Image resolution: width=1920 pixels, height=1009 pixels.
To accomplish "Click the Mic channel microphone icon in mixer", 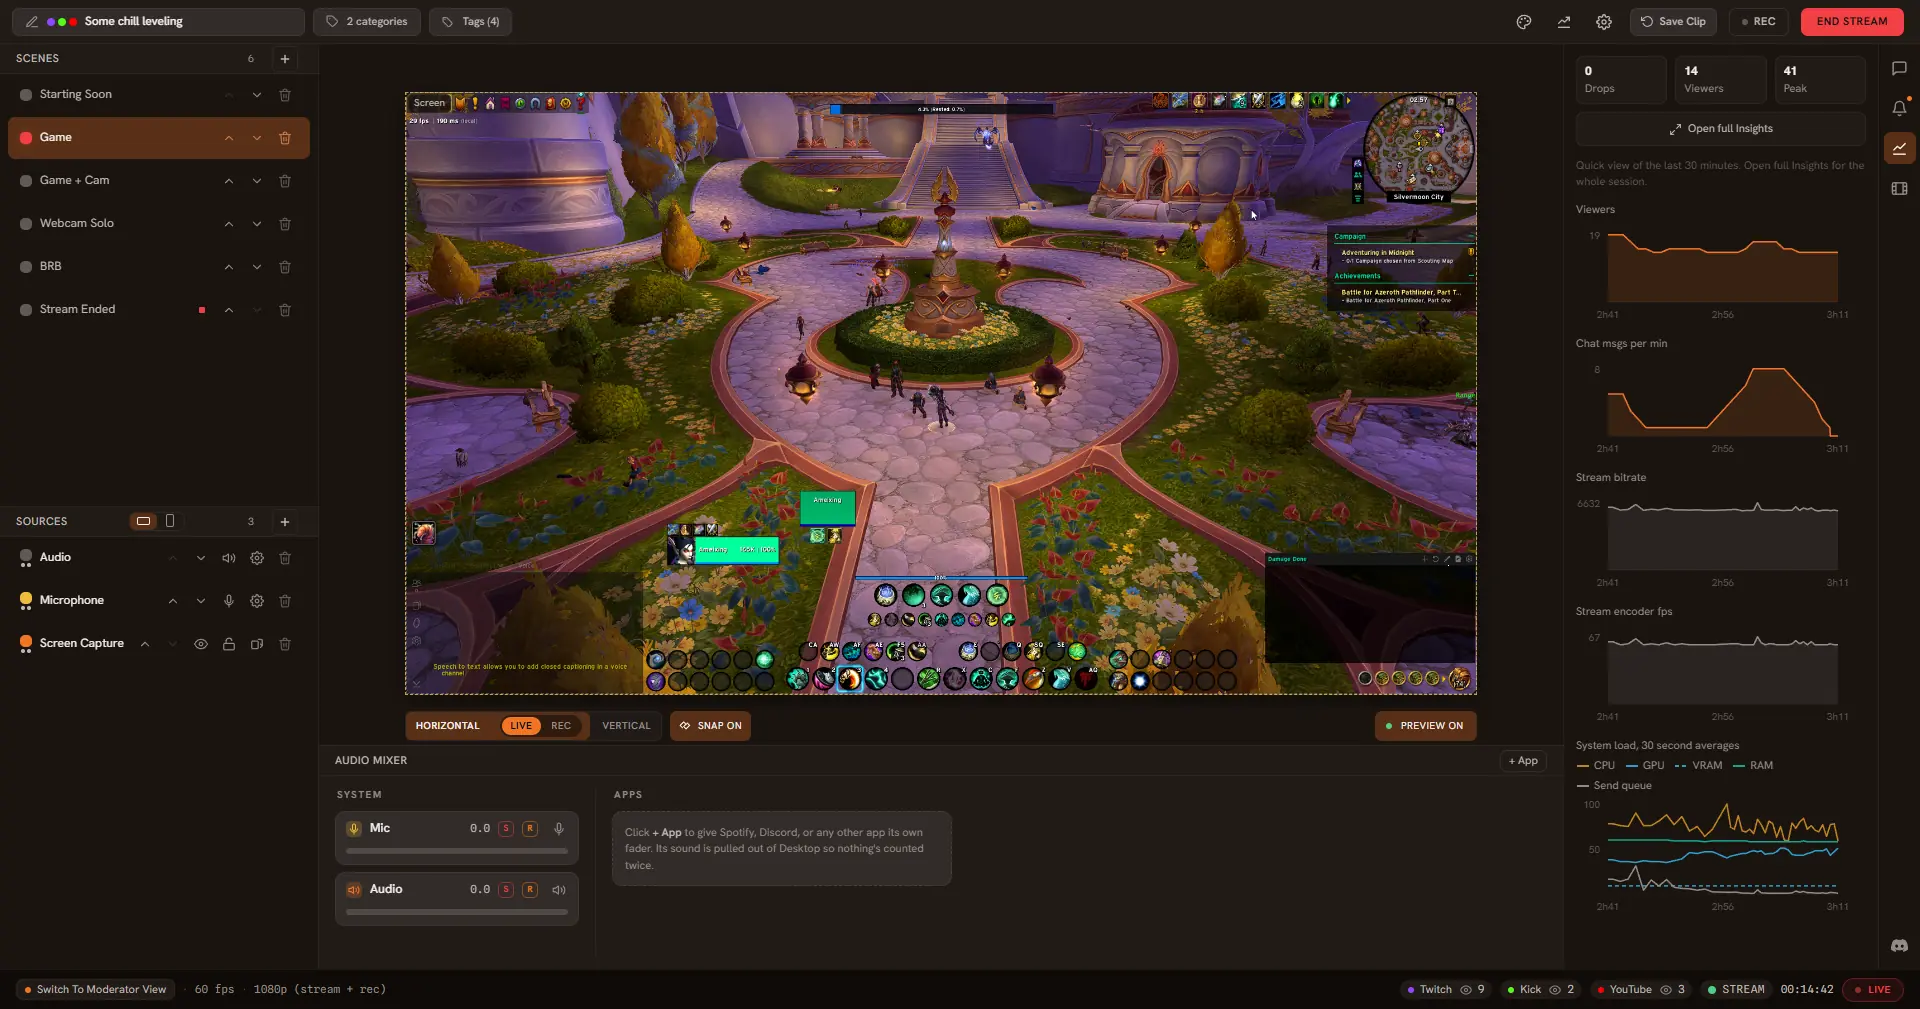I will pyautogui.click(x=559, y=828).
